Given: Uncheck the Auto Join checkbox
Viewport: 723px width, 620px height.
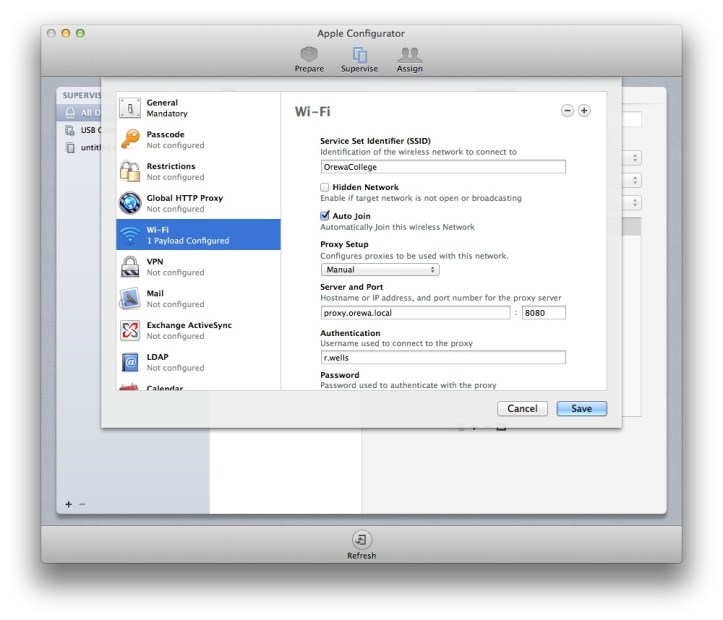Looking at the screenshot, I should [325, 216].
